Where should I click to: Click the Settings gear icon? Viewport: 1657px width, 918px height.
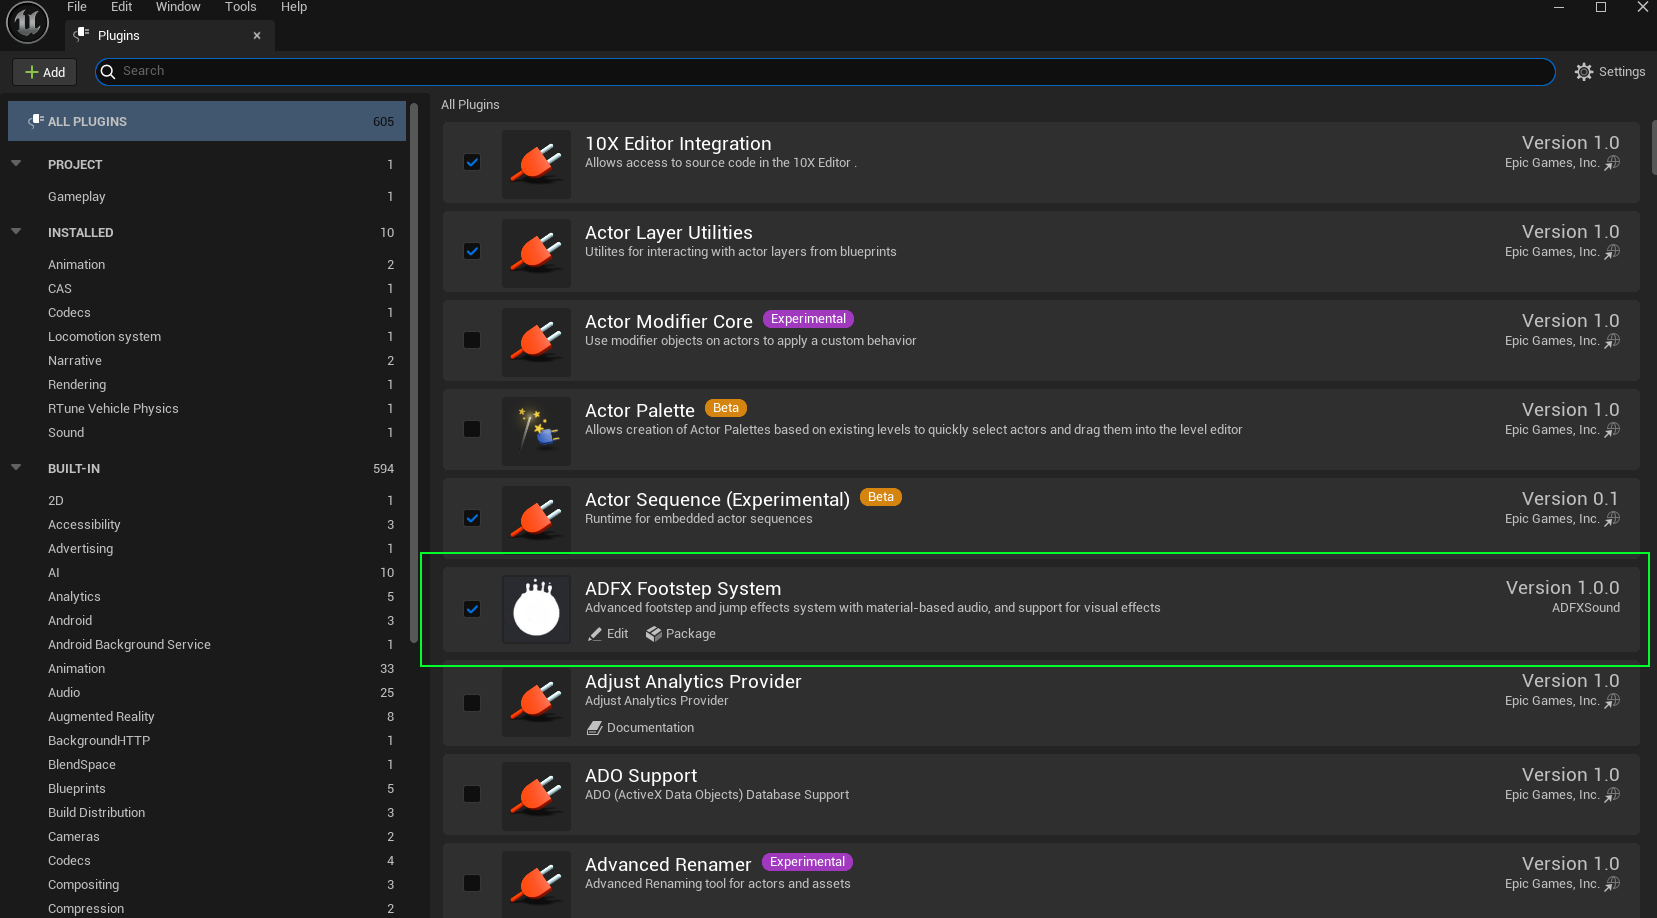pos(1584,72)
